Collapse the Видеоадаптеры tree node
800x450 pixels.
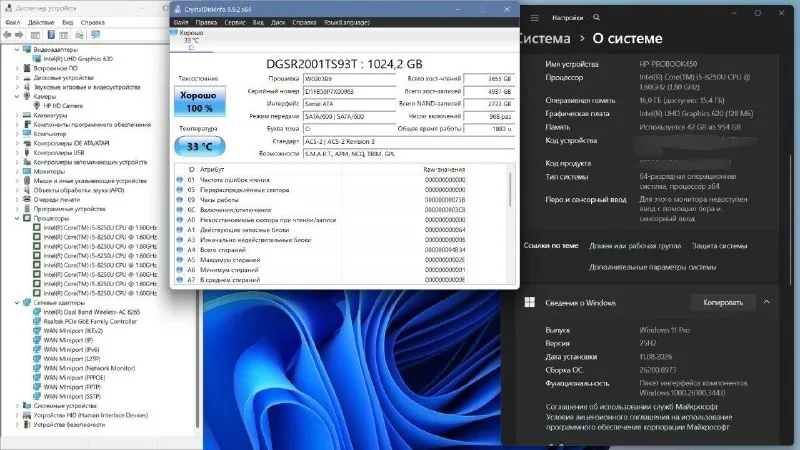(x=17, y=49)
